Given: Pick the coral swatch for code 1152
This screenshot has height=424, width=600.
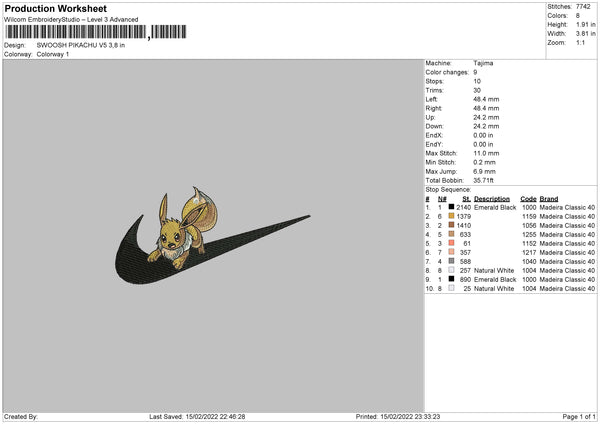Looking at the screenshot, I should tap(451, 243).
